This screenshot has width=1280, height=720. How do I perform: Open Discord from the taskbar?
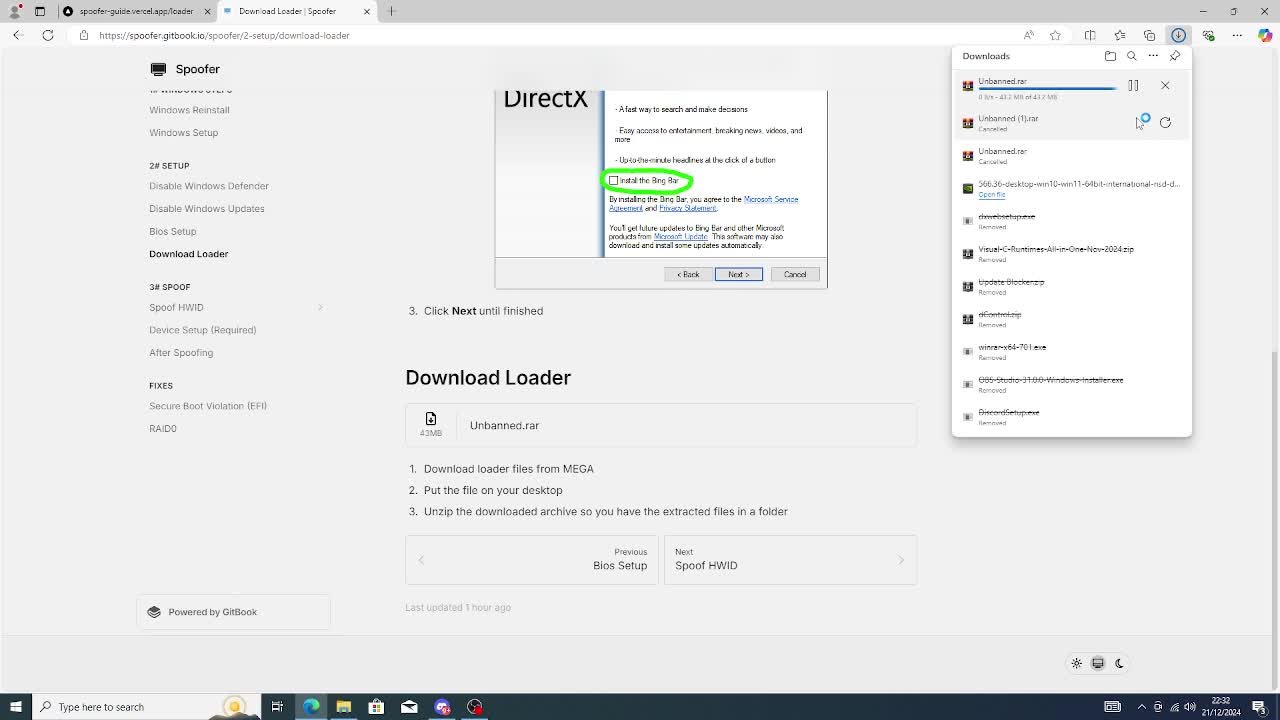point(442,707)
